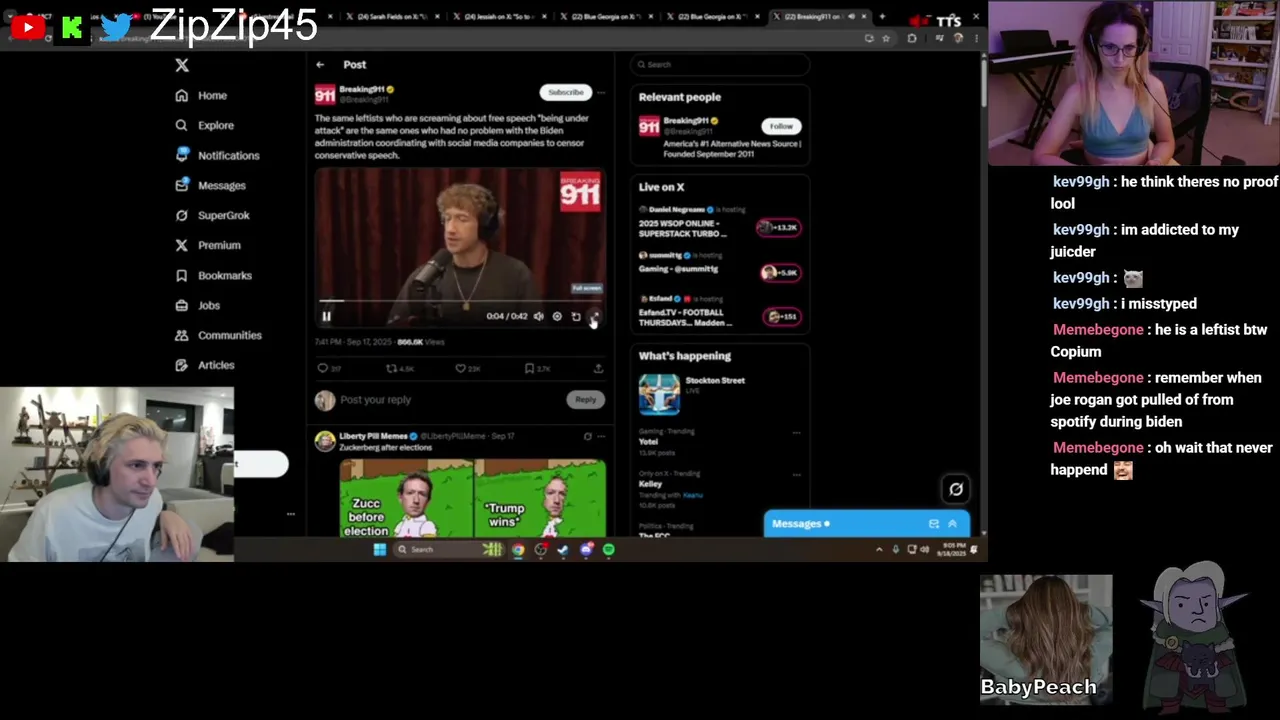Click the Grok icon on Liberty Pill Memes reply
The height and width of the screenshot is (720, 1280).
point(587,436)
